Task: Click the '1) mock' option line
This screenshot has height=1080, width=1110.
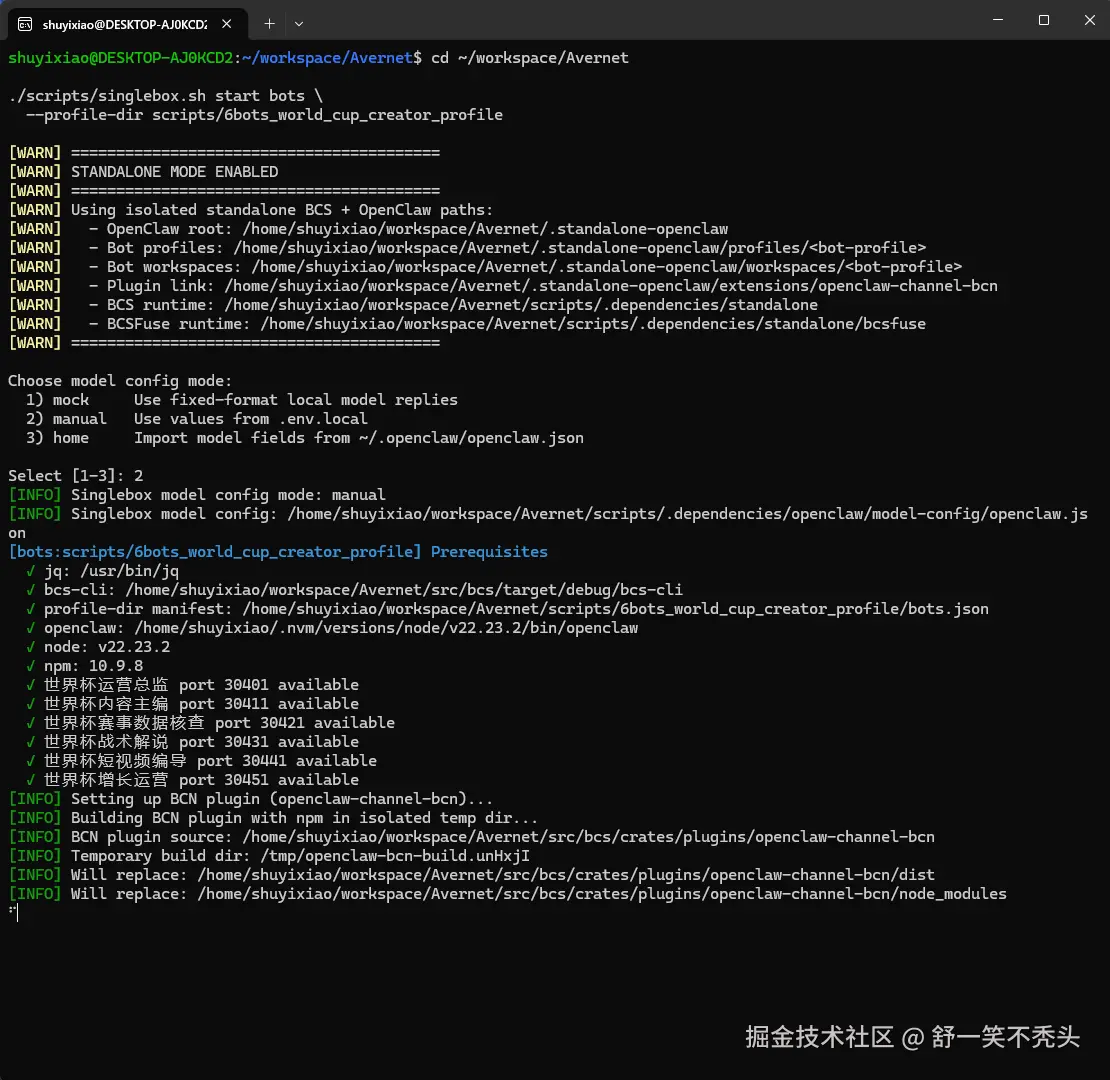Action: [x=241, y=400]
